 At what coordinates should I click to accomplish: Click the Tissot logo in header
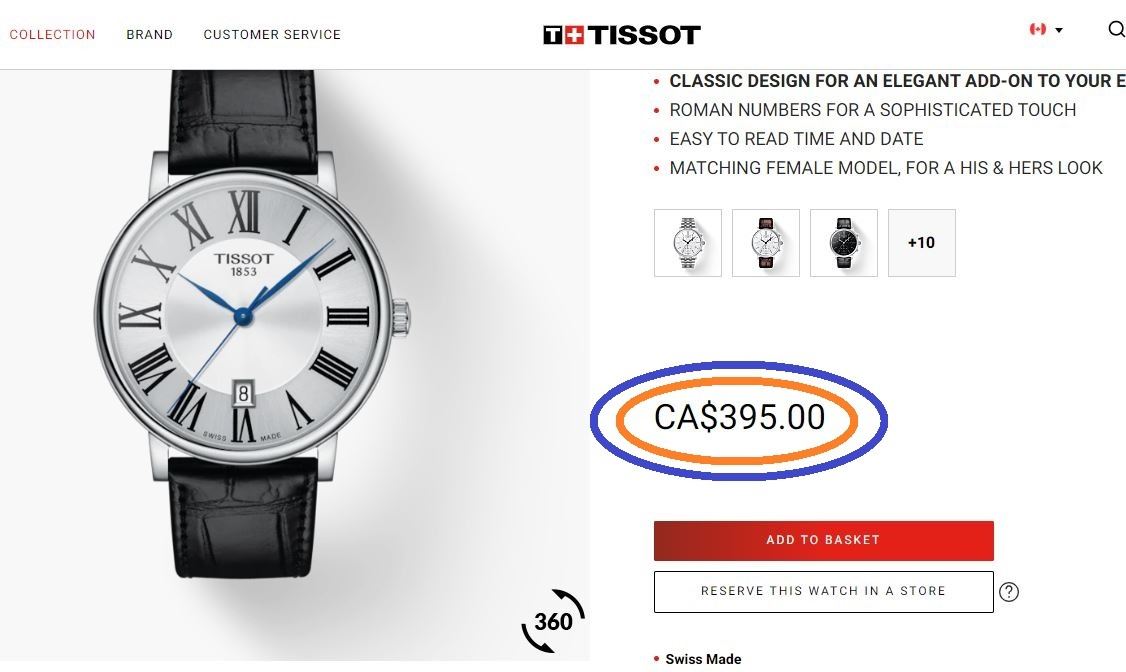tap(622, 34)
